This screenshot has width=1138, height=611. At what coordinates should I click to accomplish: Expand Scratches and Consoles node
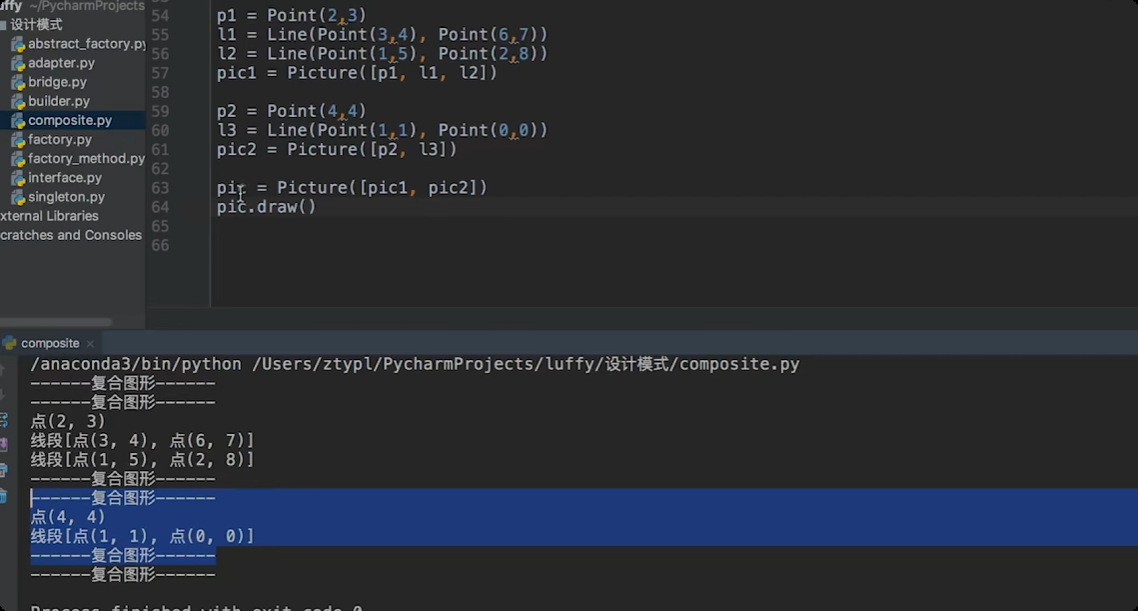[70, 235]
